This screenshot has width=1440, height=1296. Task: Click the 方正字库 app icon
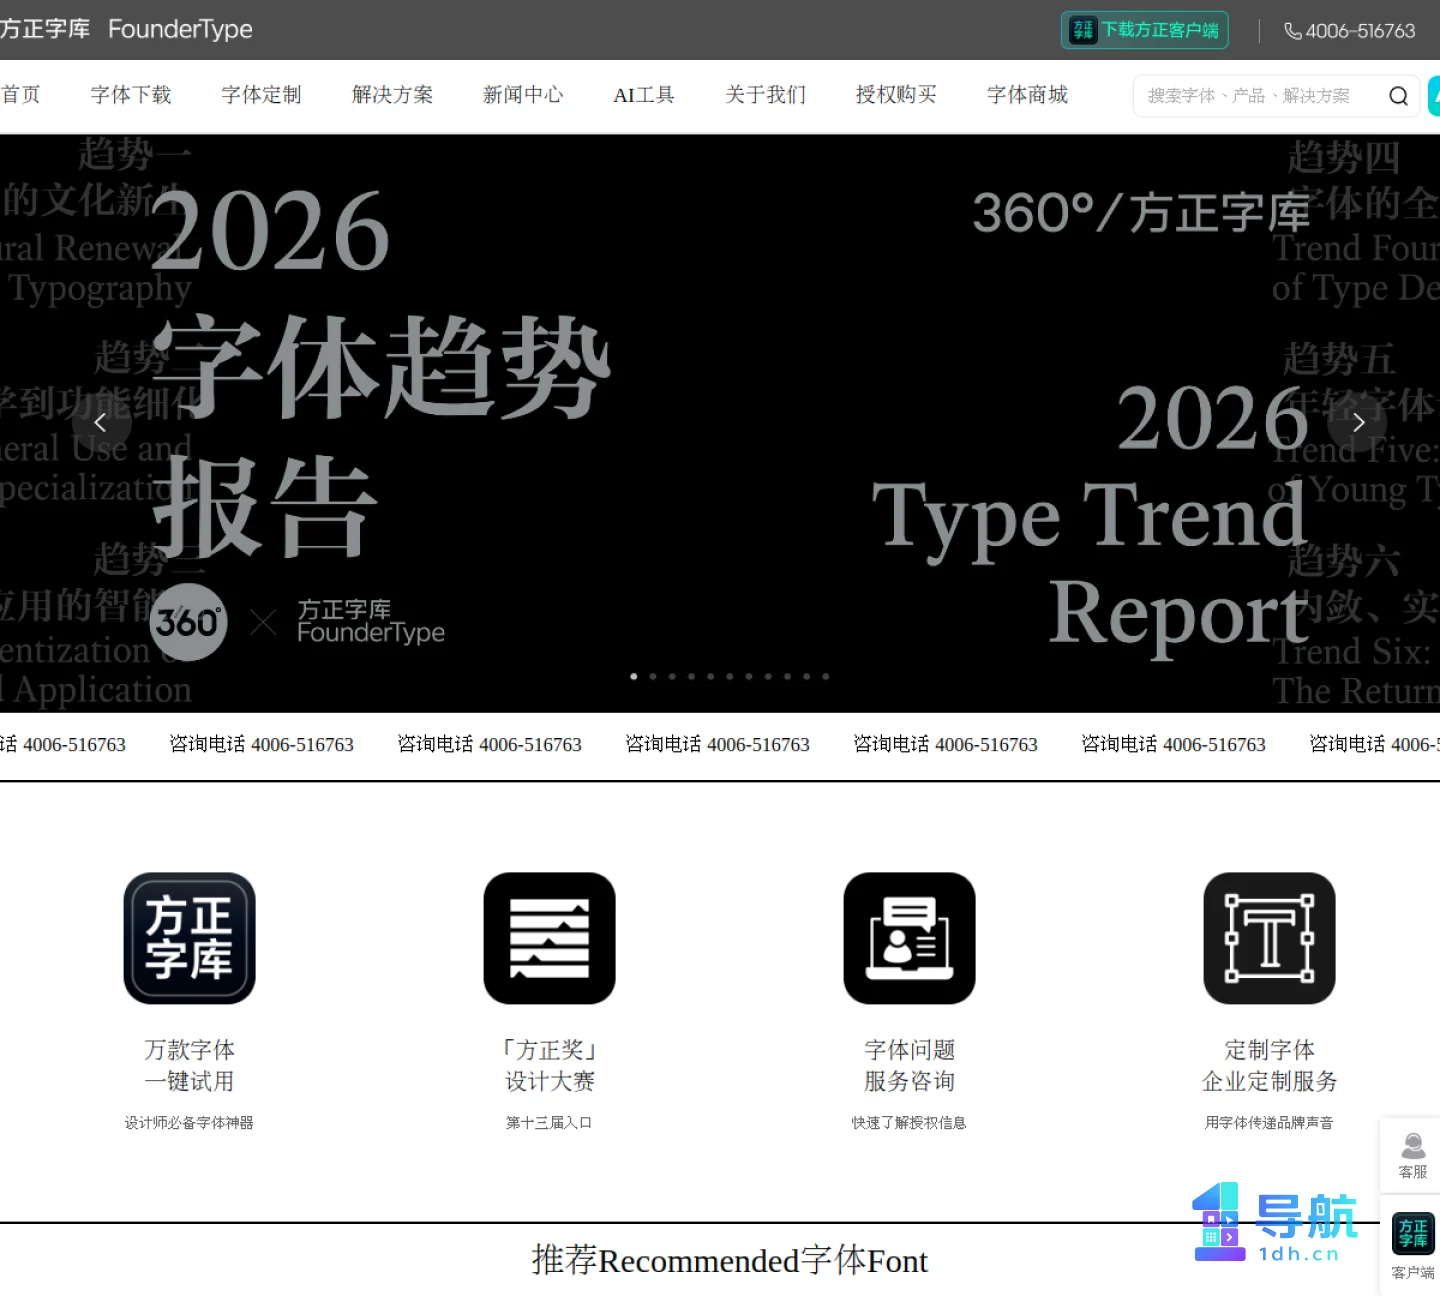(189, 938)
